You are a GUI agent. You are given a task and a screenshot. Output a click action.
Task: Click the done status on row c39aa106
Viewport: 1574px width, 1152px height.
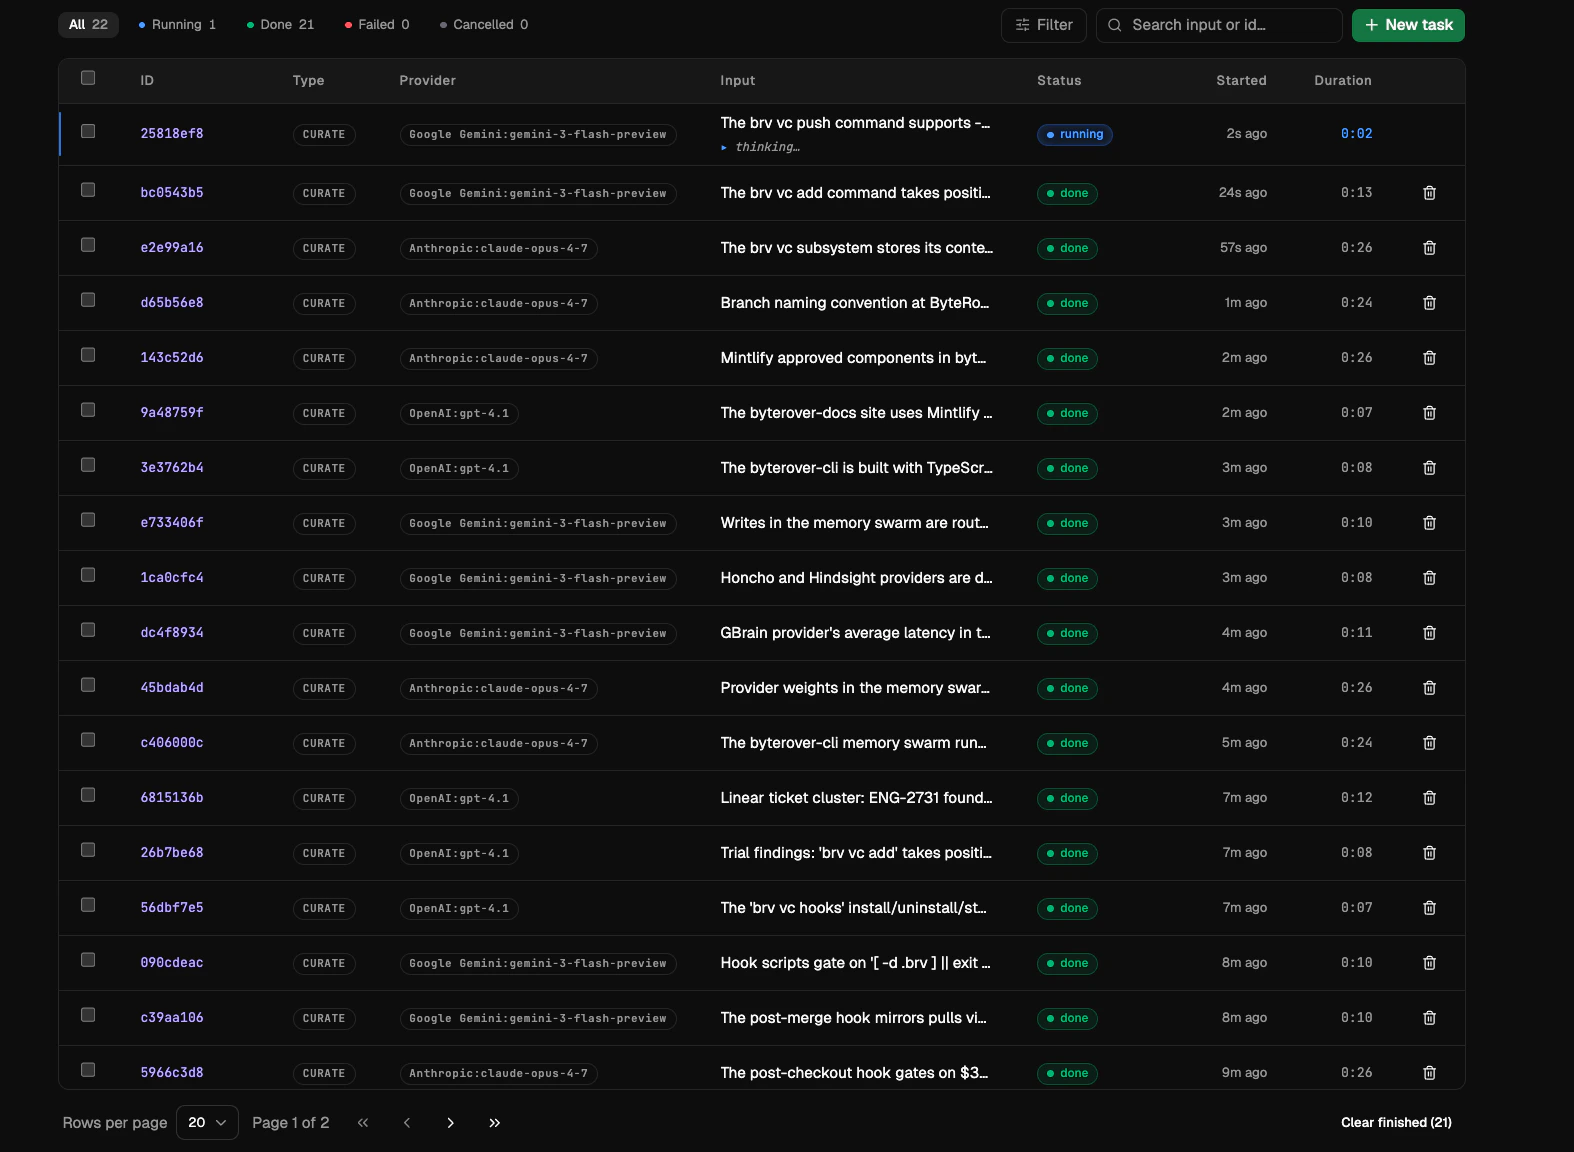click(1067, 1019)
